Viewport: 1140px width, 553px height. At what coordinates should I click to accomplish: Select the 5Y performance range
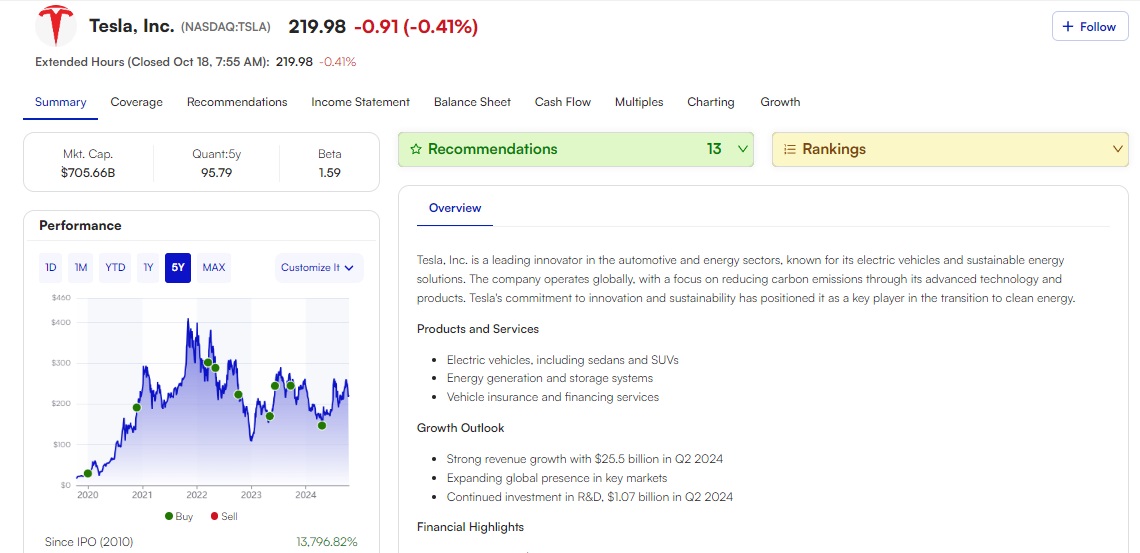tap(178, 267)
